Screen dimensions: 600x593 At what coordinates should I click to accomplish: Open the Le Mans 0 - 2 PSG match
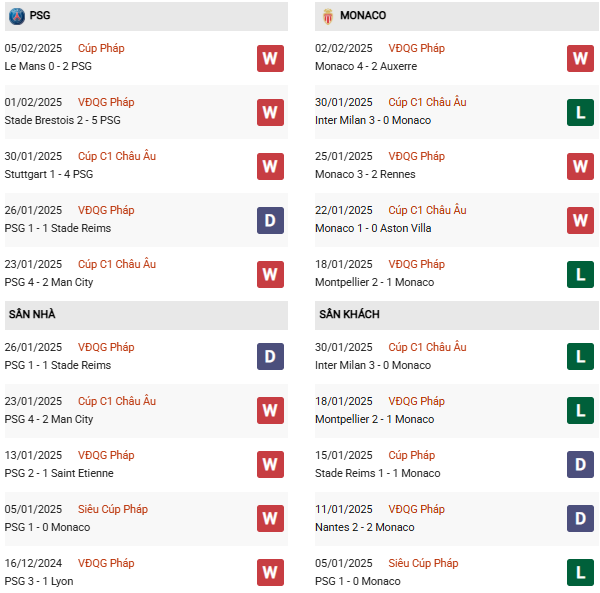tap(48, 66)
